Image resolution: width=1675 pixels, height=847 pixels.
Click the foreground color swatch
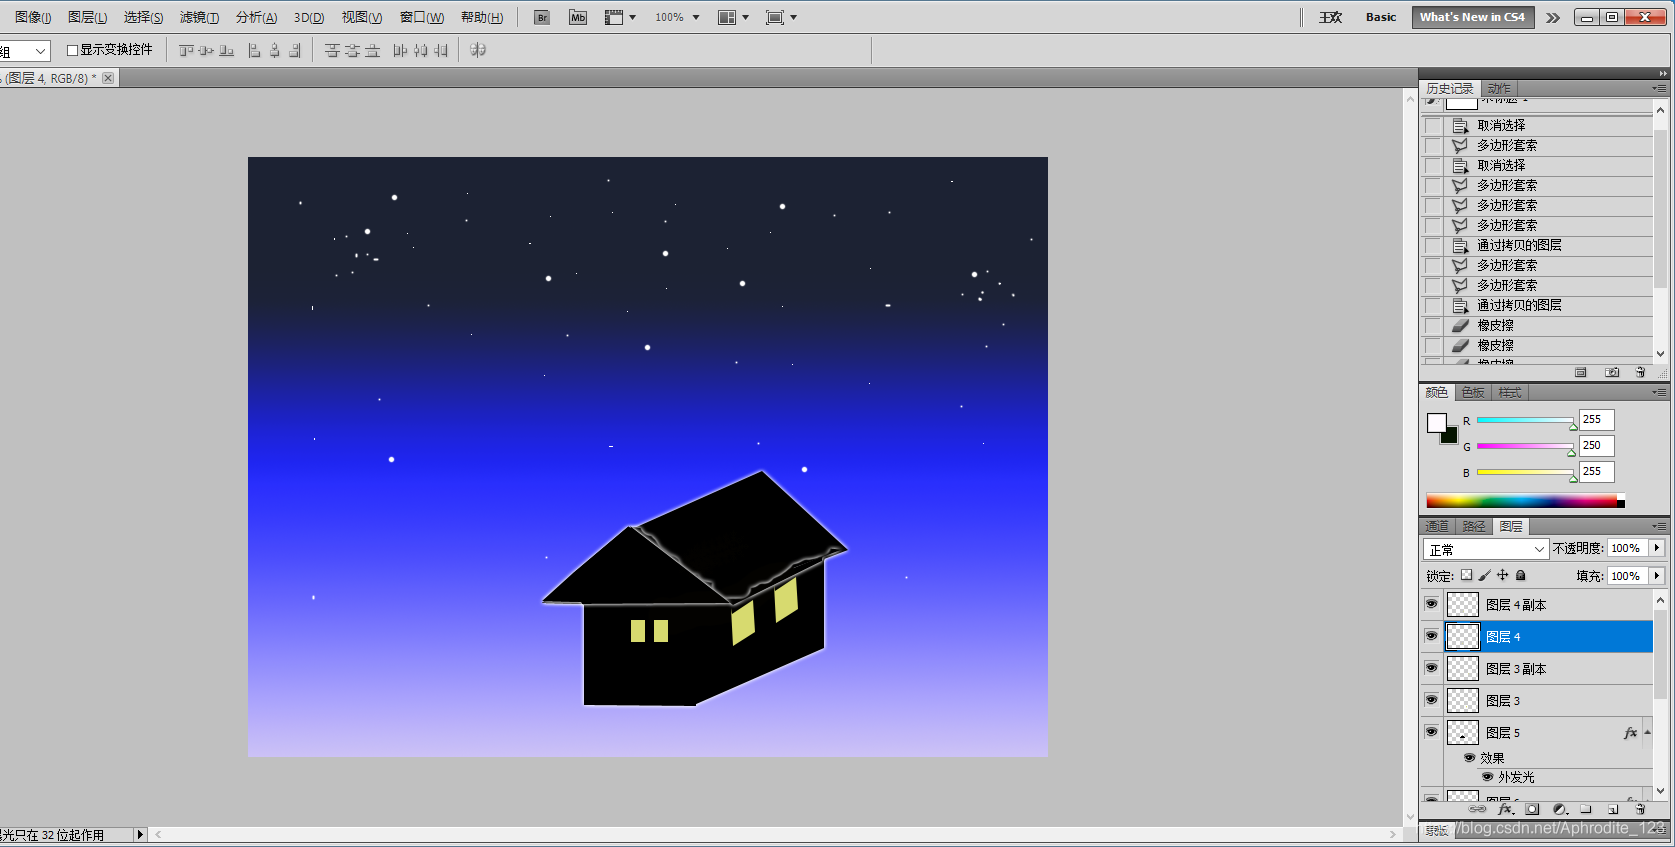pos(1436,422)
